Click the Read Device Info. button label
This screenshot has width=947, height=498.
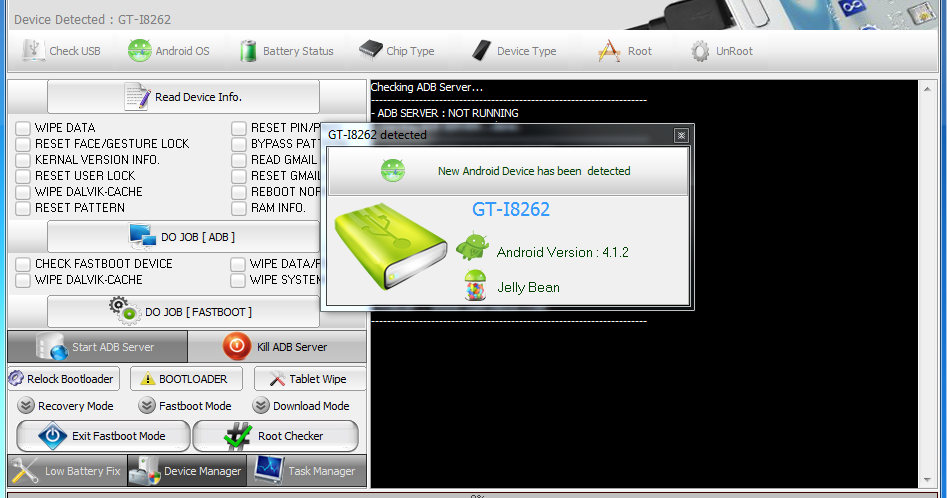point(198,97)
